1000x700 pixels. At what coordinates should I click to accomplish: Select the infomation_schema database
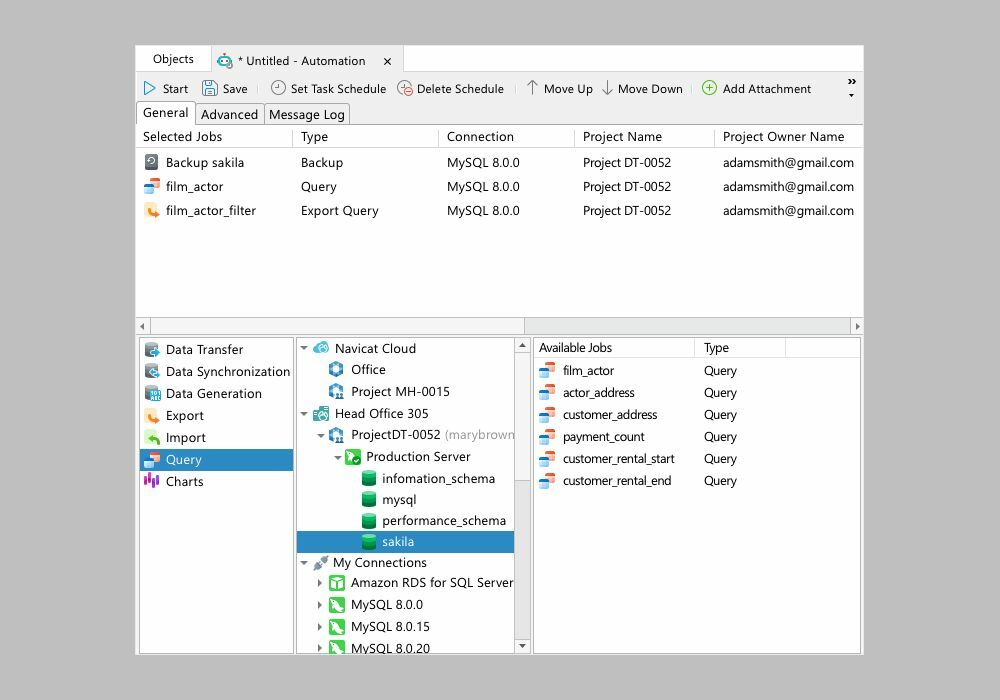pyautogui.click(x=438, y=478)
